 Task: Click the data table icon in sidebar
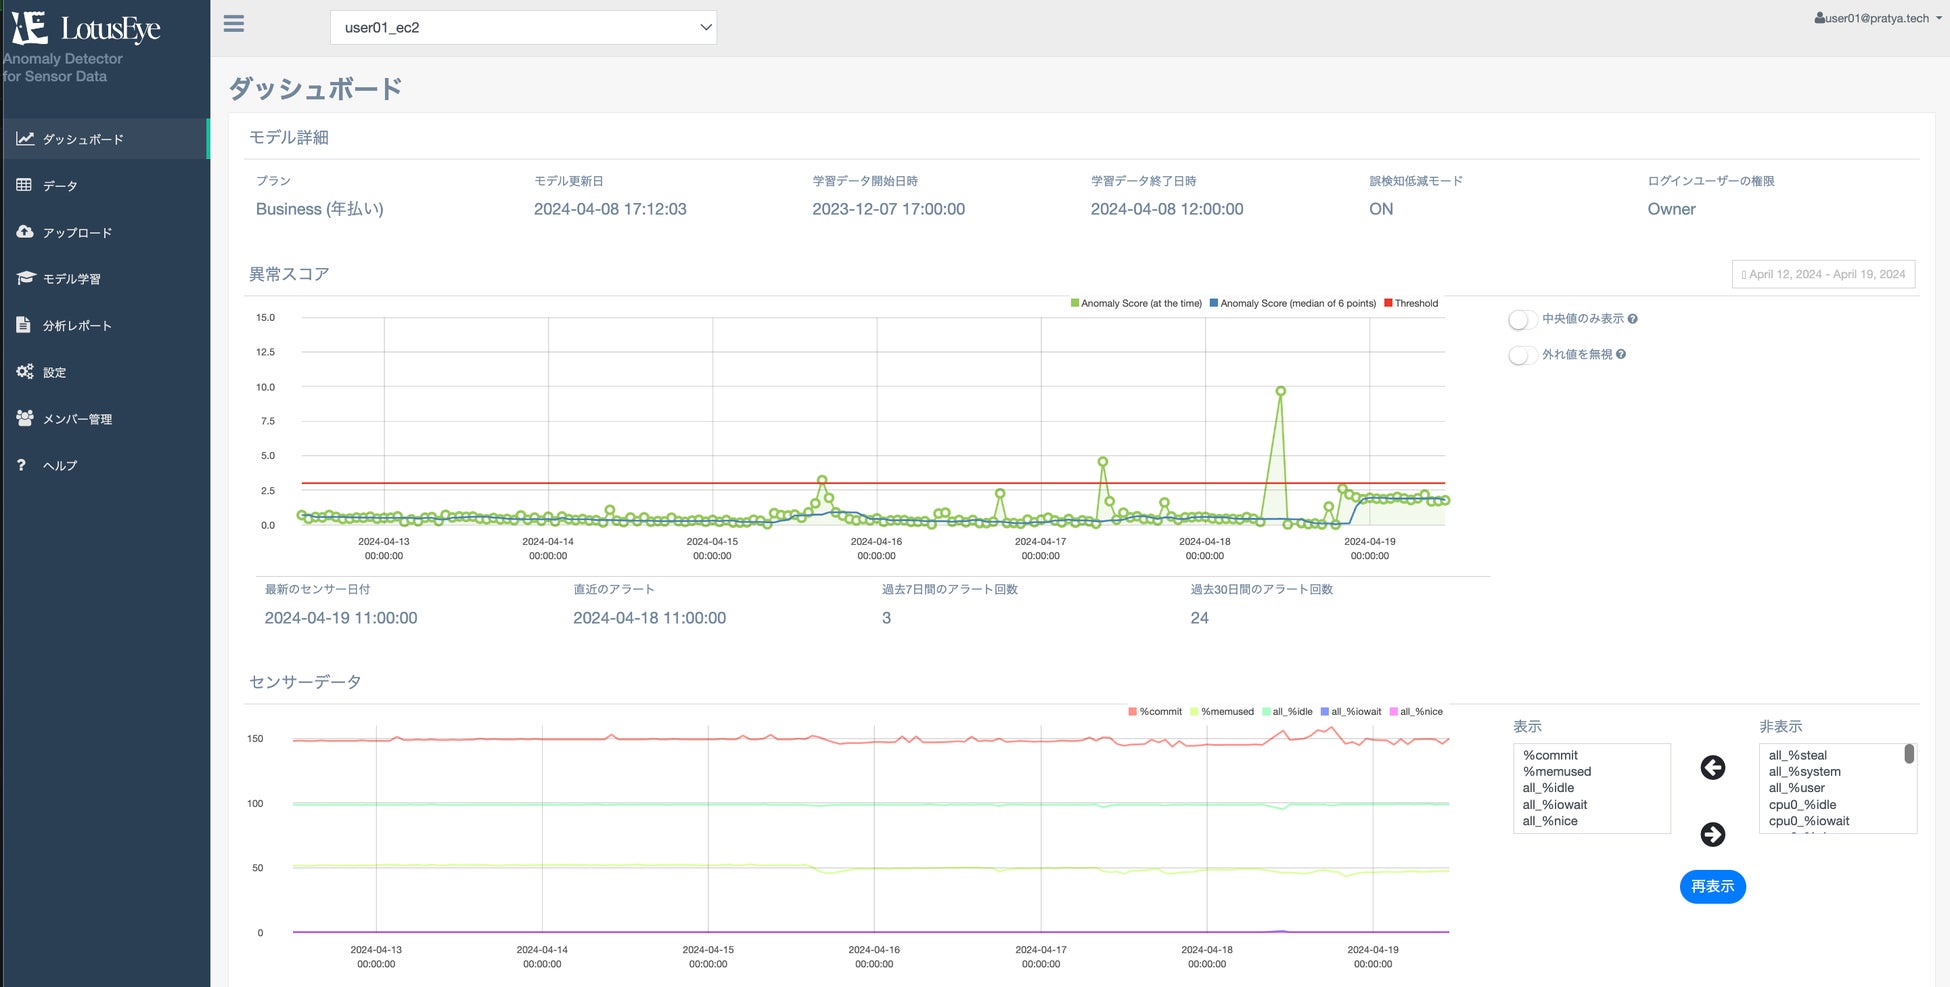click(24, 185)
